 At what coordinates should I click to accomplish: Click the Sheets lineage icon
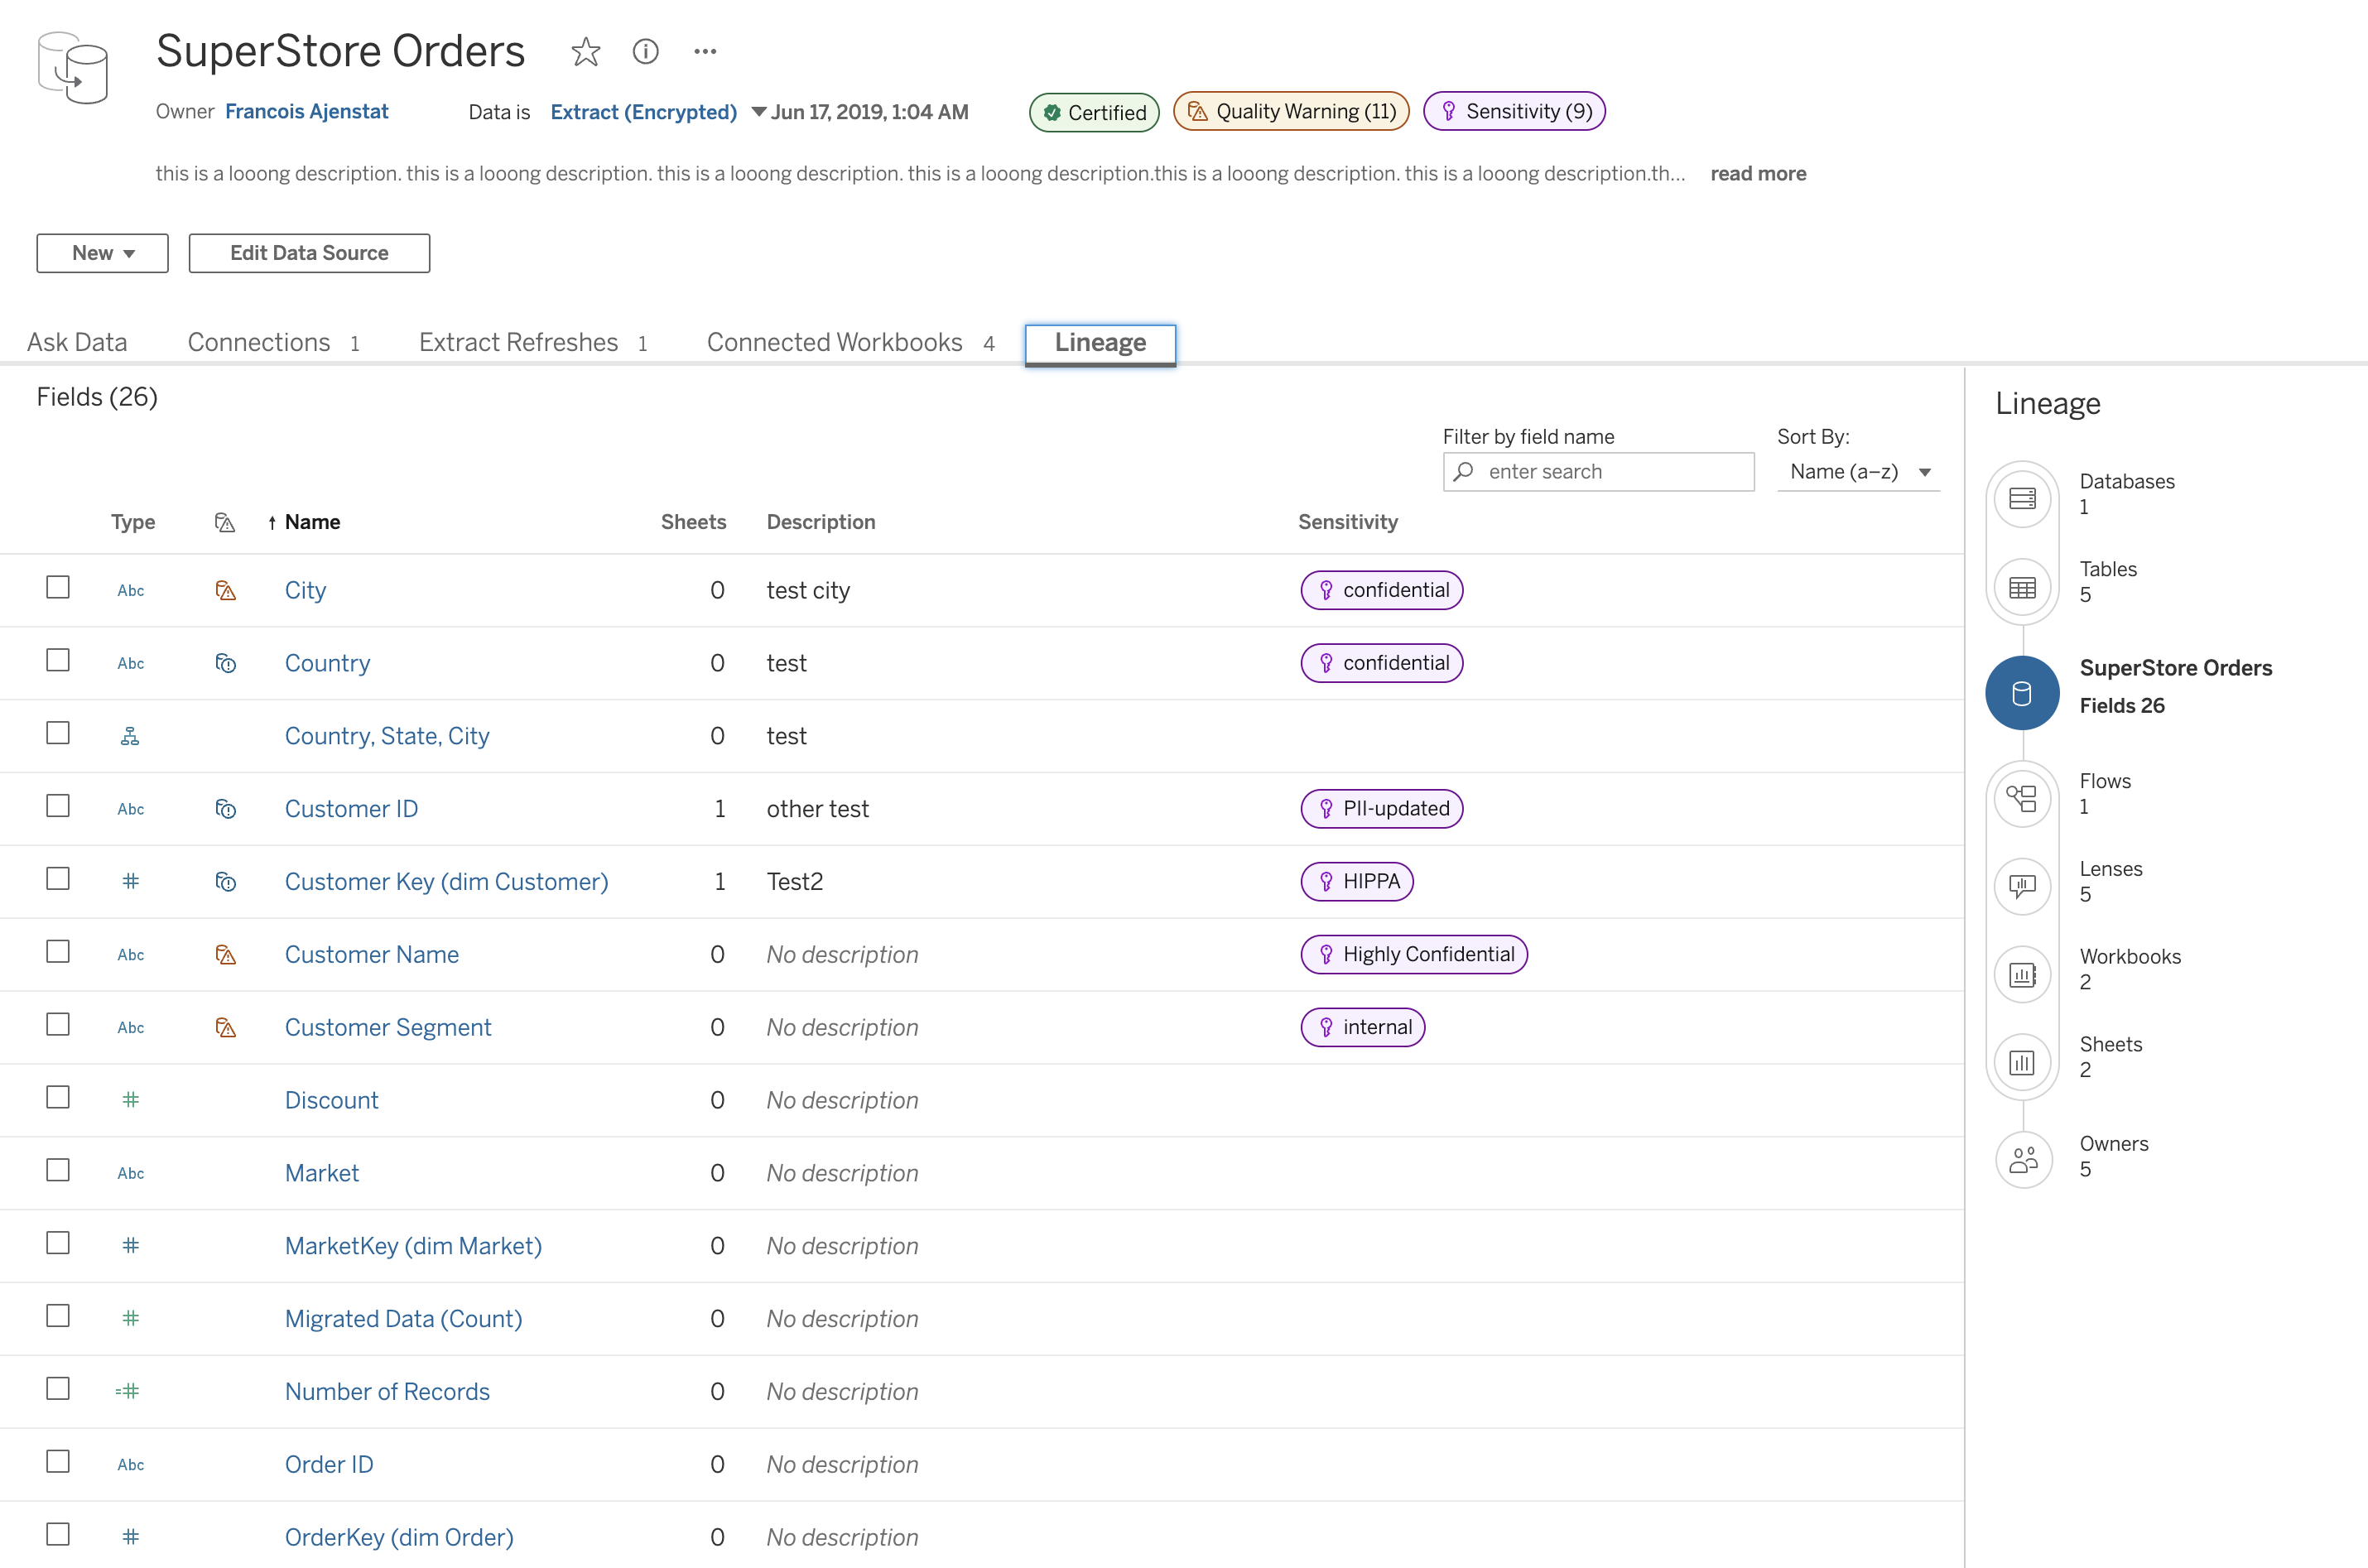(x=2022, y=1062)
